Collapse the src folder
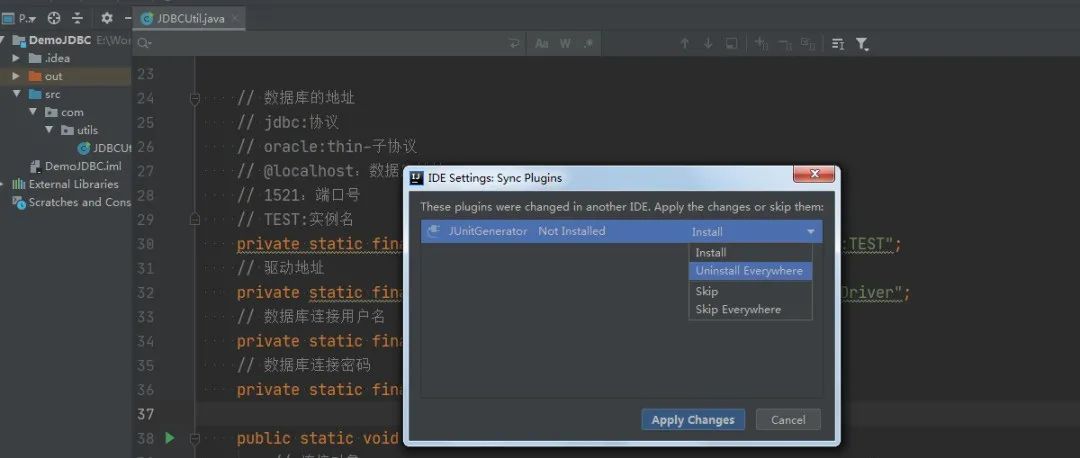Viewport: 1080px width, 458px height. point(17,94)
